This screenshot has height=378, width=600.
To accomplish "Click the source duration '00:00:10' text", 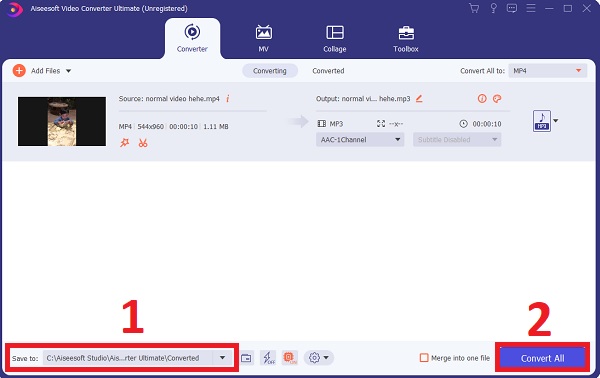I will click(x=184, y=127).
